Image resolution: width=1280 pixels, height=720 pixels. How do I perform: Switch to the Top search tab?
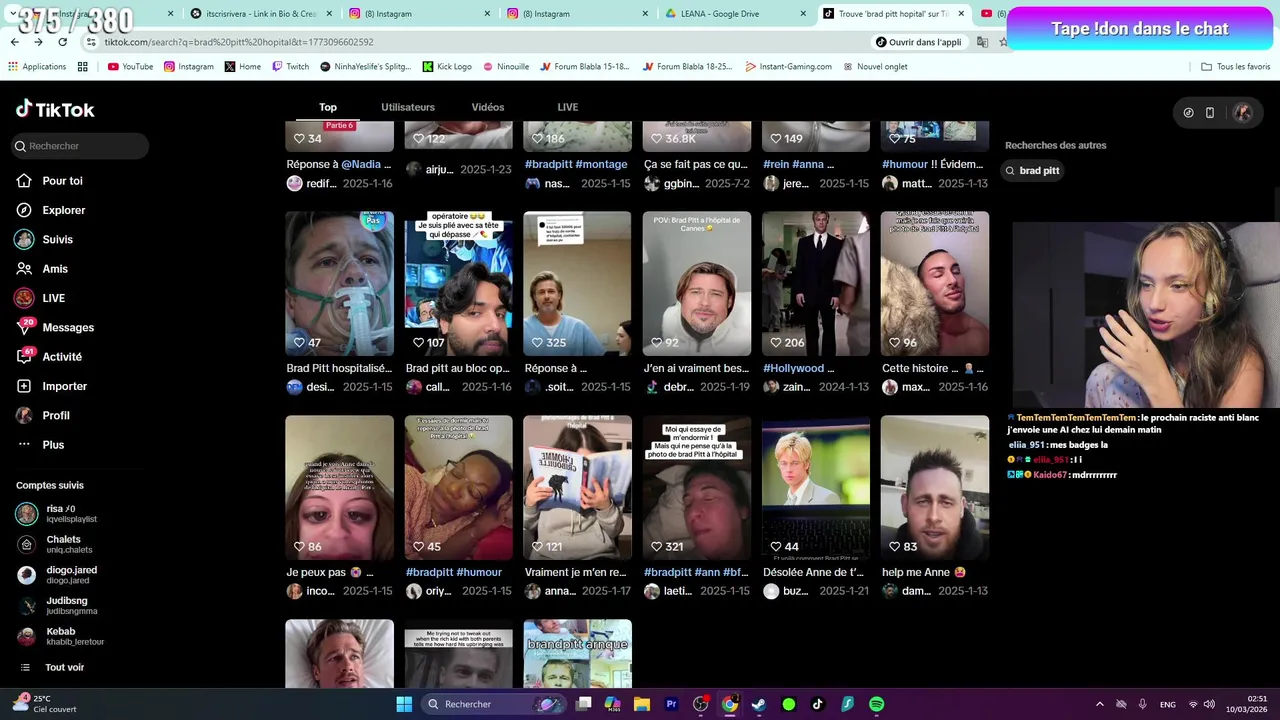pyautogui.click(x=328, y=107)
